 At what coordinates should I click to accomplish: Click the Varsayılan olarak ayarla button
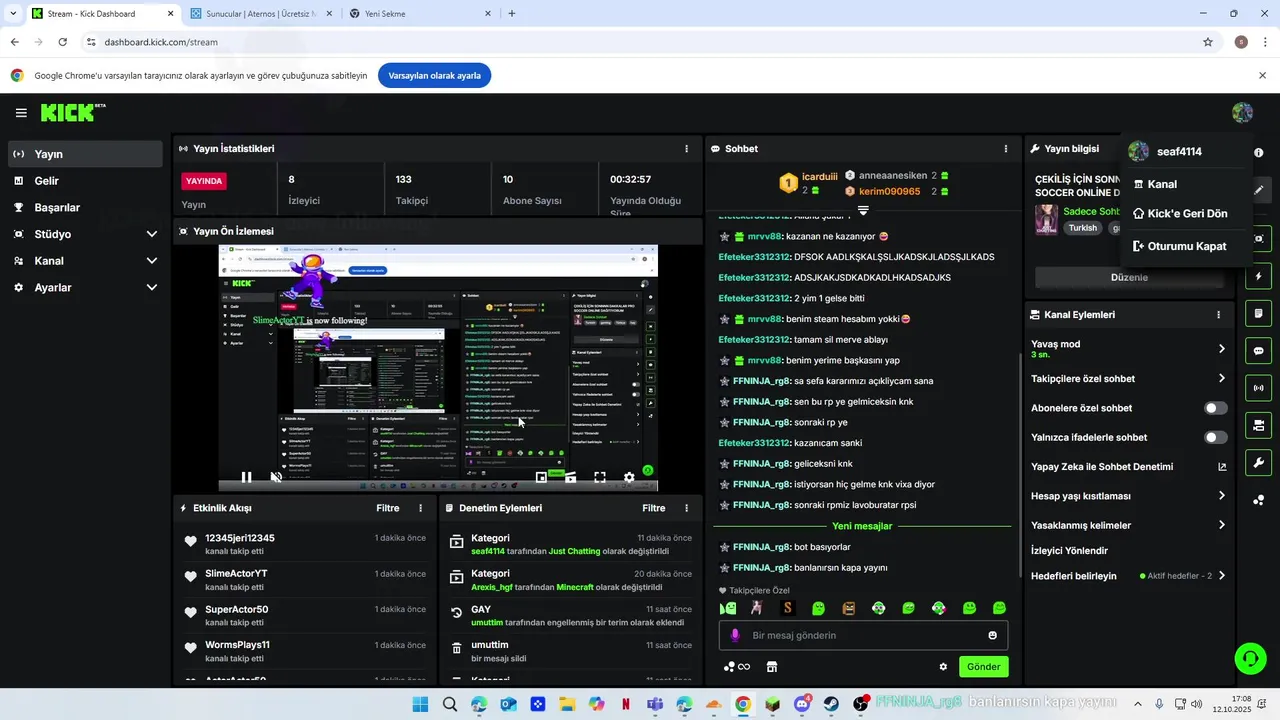click(x=434, y=75)
